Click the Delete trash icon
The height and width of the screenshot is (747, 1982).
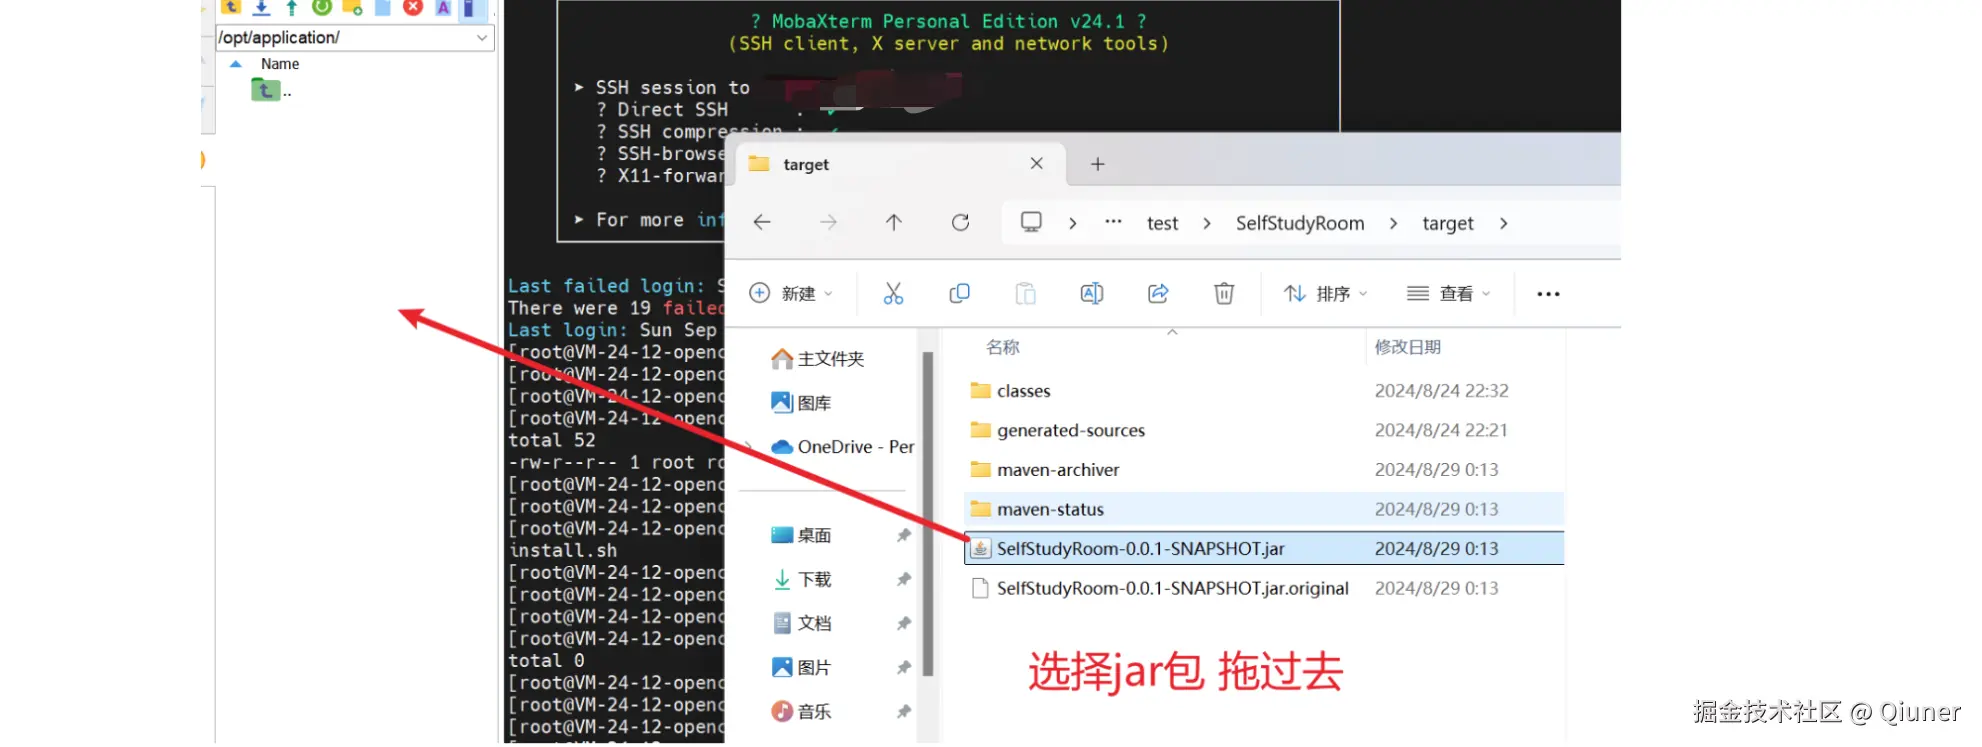(1224, 293)
